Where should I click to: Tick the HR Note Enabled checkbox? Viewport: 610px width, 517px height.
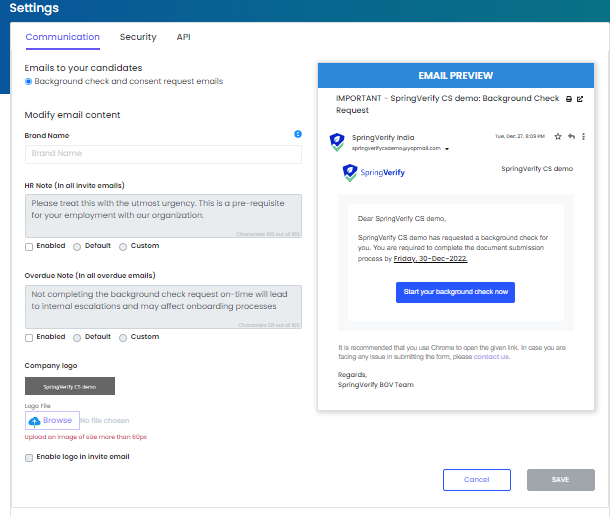[29, 247]
